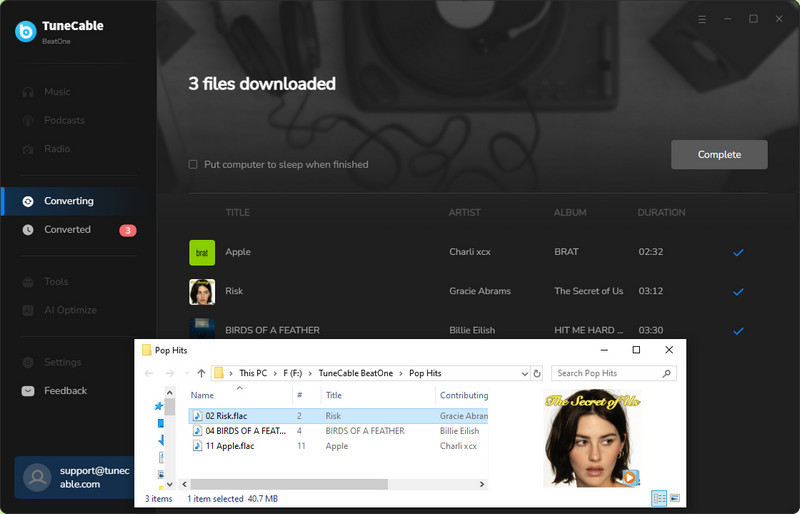Viewport: 800px width, 514px height.
Task: Open the Converted list in the sidebar
Action: pyautogui.click(x=67, y=230)
